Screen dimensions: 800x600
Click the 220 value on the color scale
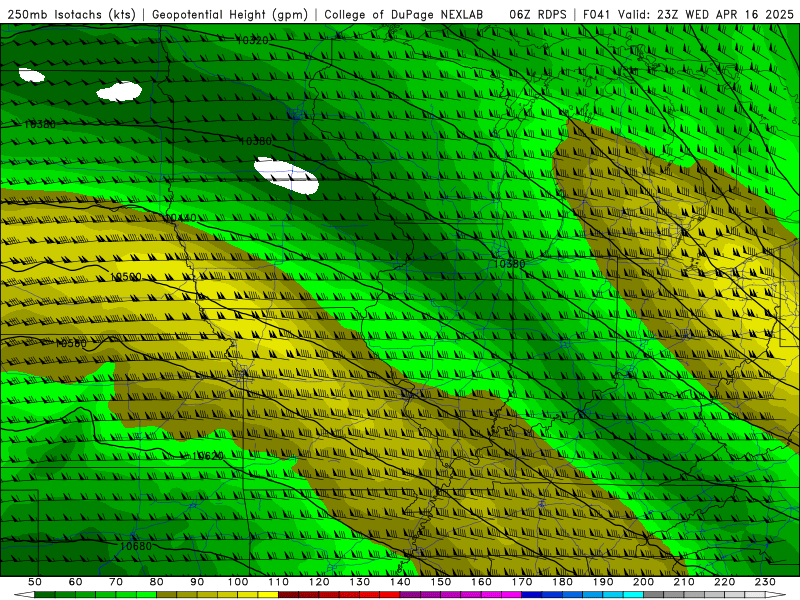click(x=724, y=582)
